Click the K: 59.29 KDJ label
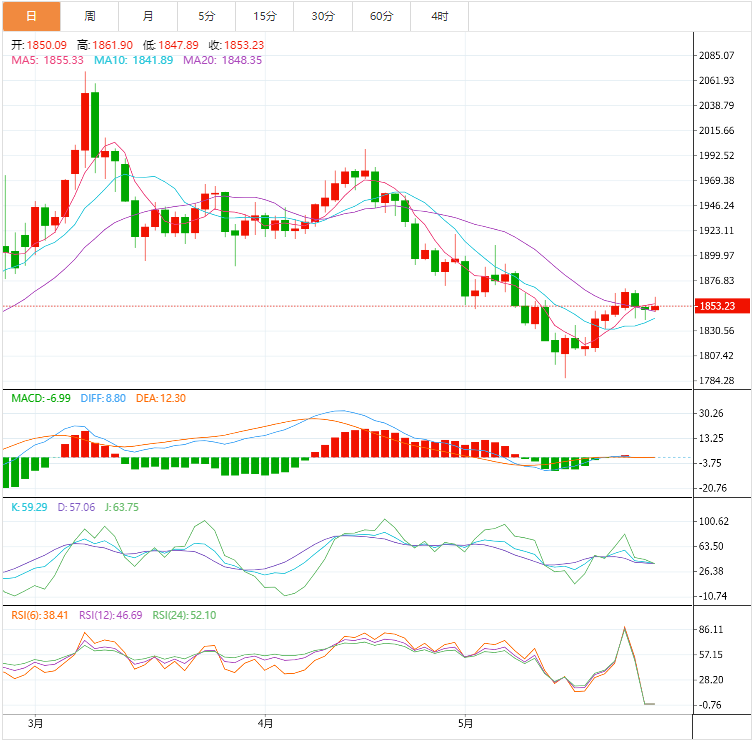 click(x=29, y=507)
